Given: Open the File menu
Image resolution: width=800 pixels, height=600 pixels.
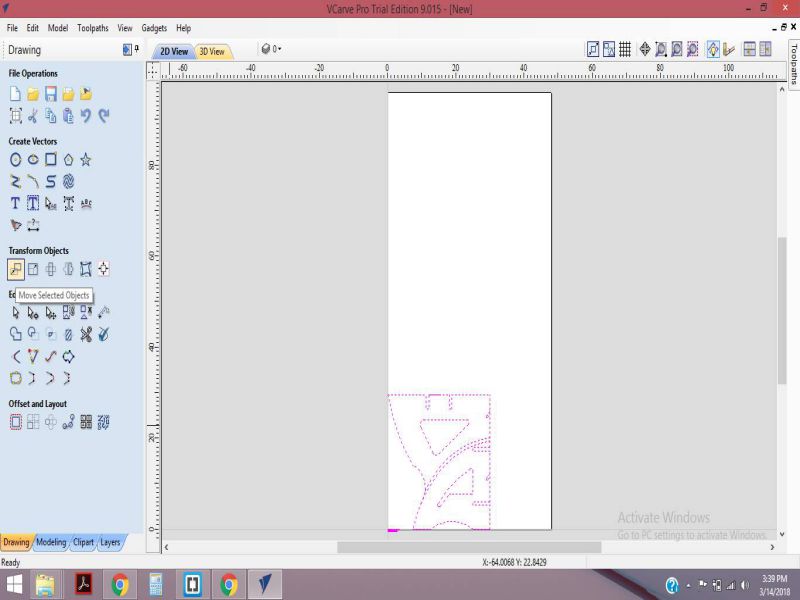Looking at the screenshot, I should pyautogui.click(x=12, y=28).
